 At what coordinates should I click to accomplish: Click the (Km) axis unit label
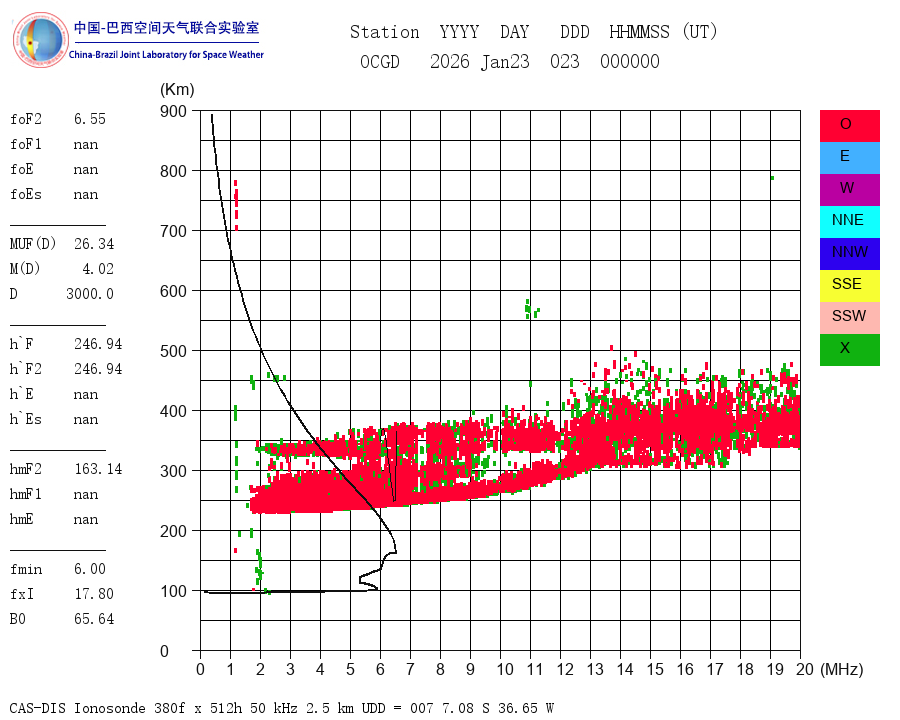click(177, 90)
